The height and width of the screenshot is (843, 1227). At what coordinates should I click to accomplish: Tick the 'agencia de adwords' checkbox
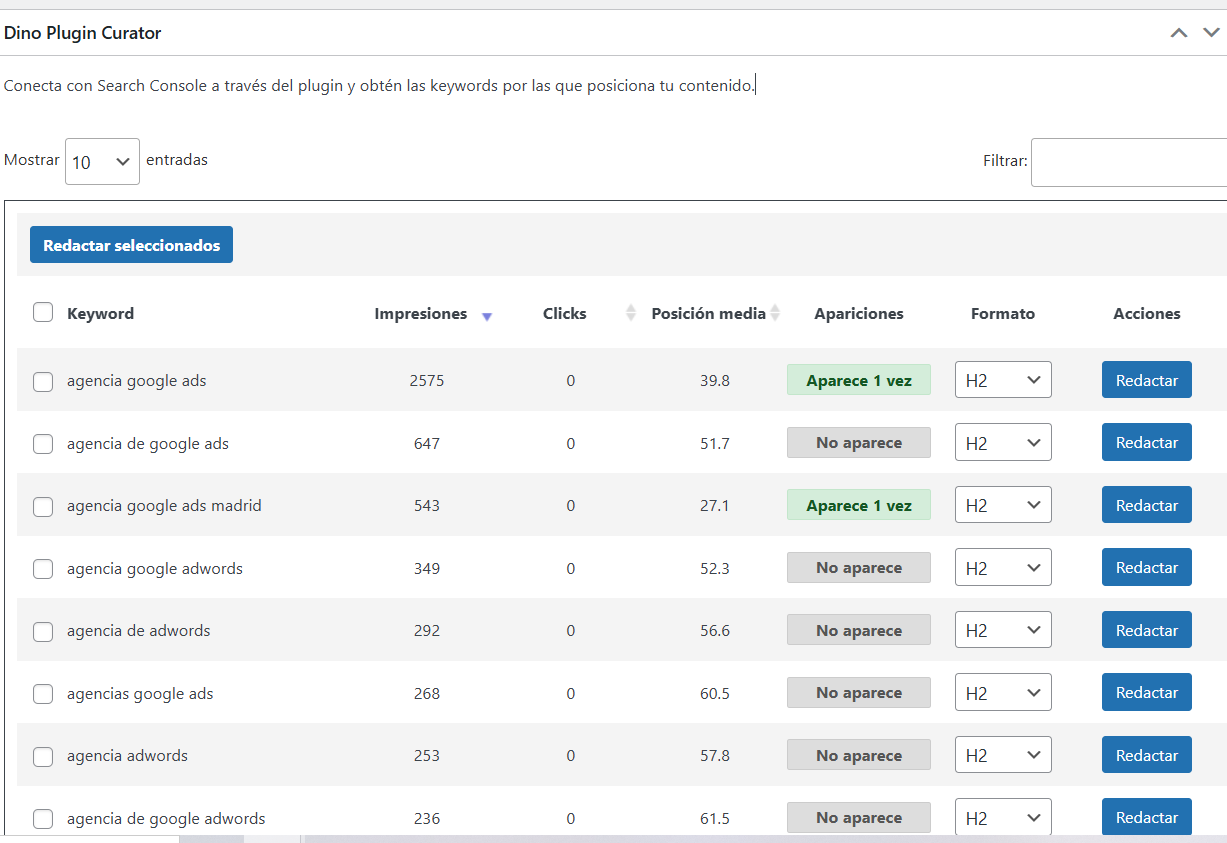(43, 631)
